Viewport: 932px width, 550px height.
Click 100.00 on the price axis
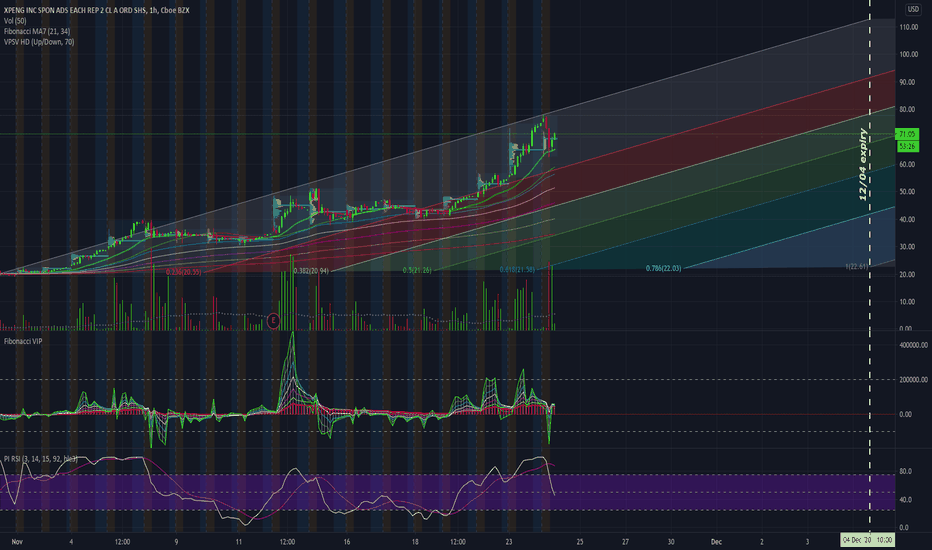909,55
